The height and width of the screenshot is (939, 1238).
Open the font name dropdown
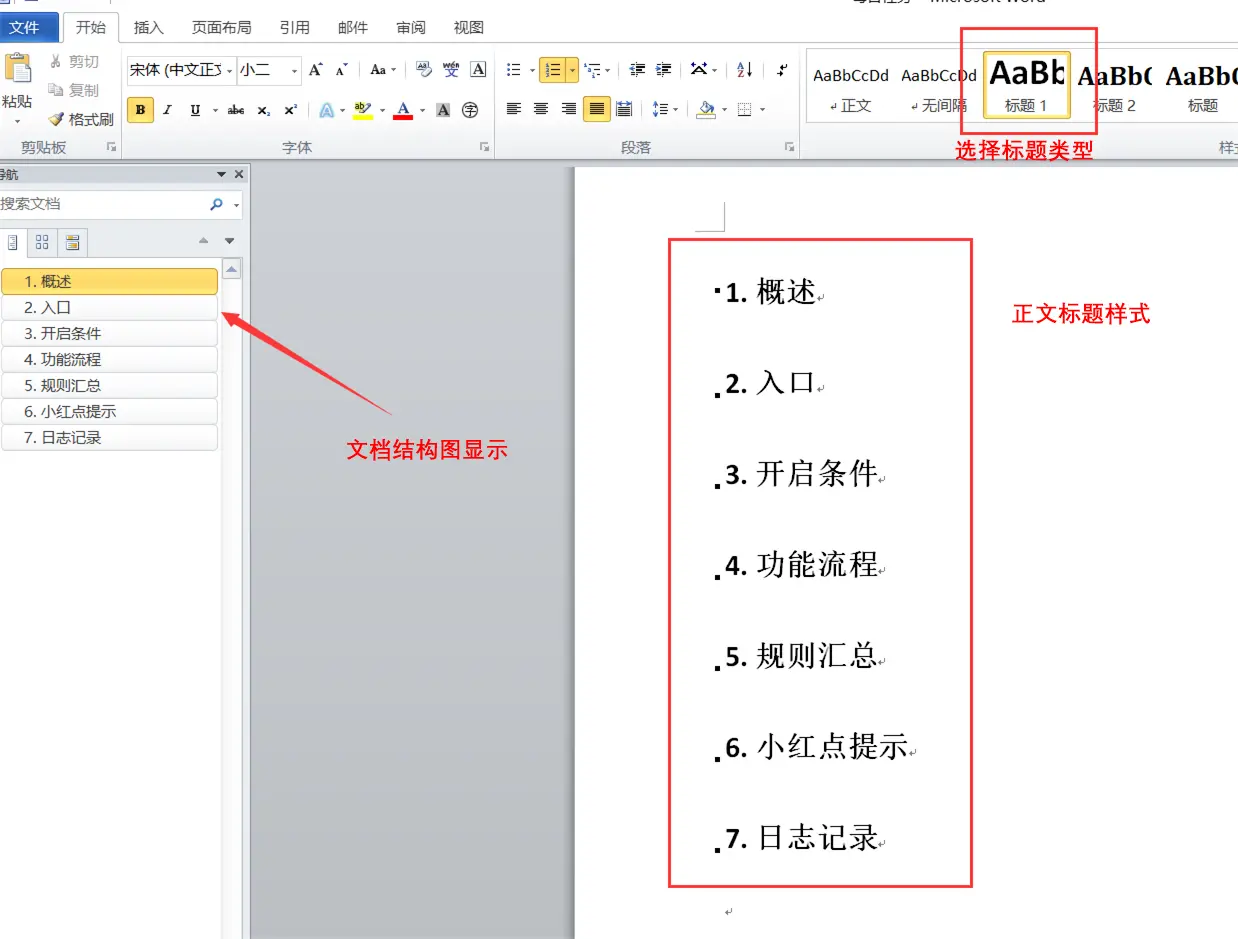click(229, 70)
